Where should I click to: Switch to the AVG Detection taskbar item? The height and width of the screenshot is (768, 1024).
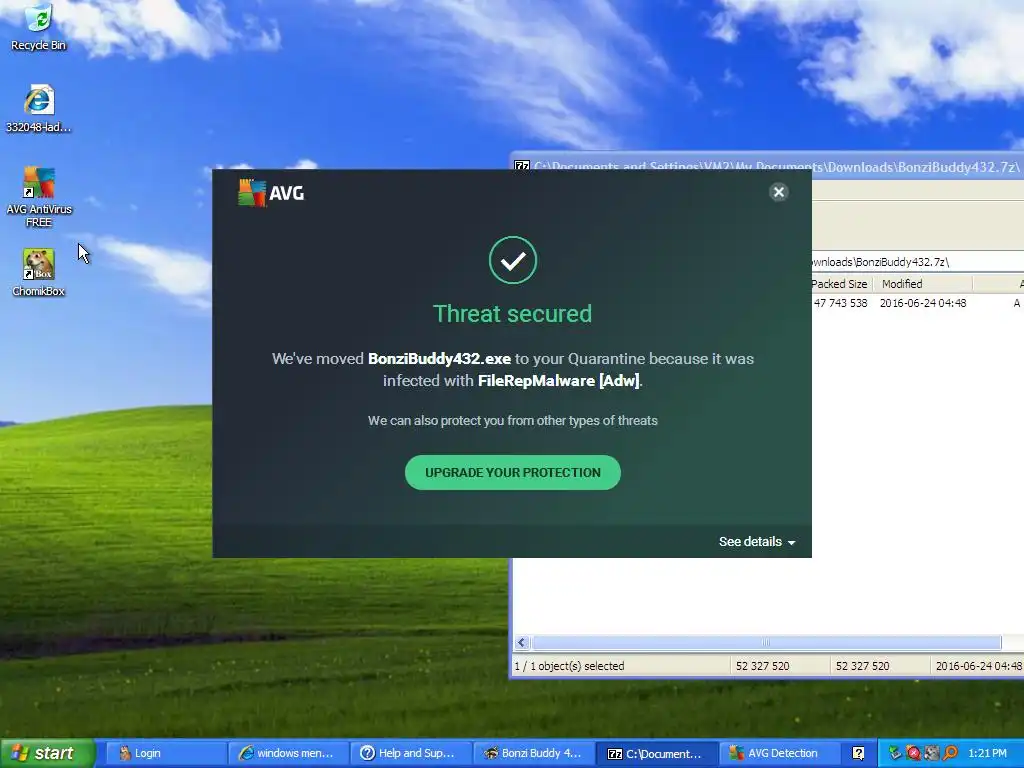[779, 753]
